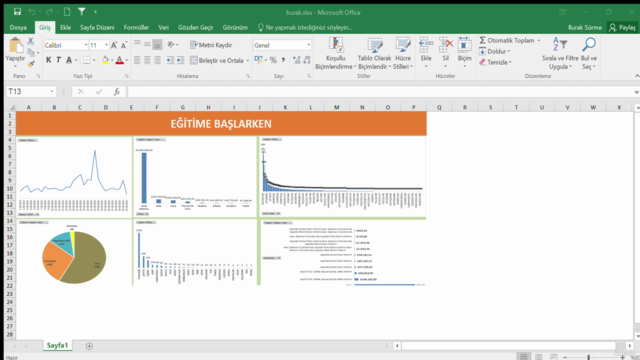640x360 pixels.
Task: Switch to the Gözden Geçir ribbon tab
Action: pos(196,28)
